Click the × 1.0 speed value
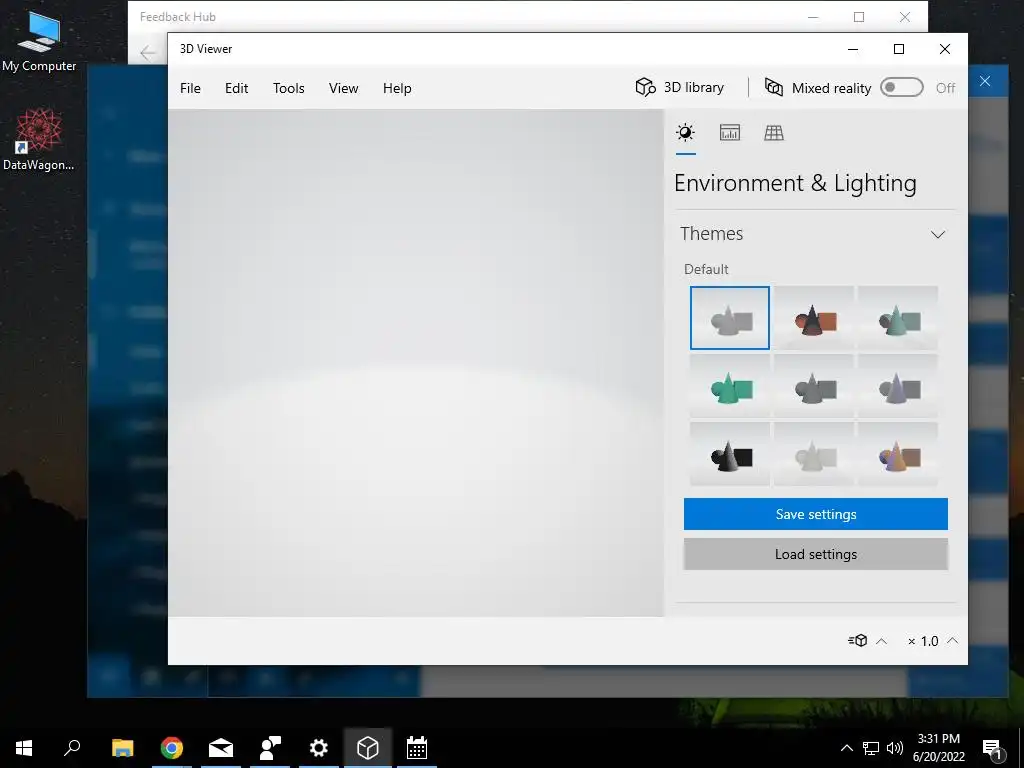The height and width of the screenshot is (768, 1024). click(923, 641)
